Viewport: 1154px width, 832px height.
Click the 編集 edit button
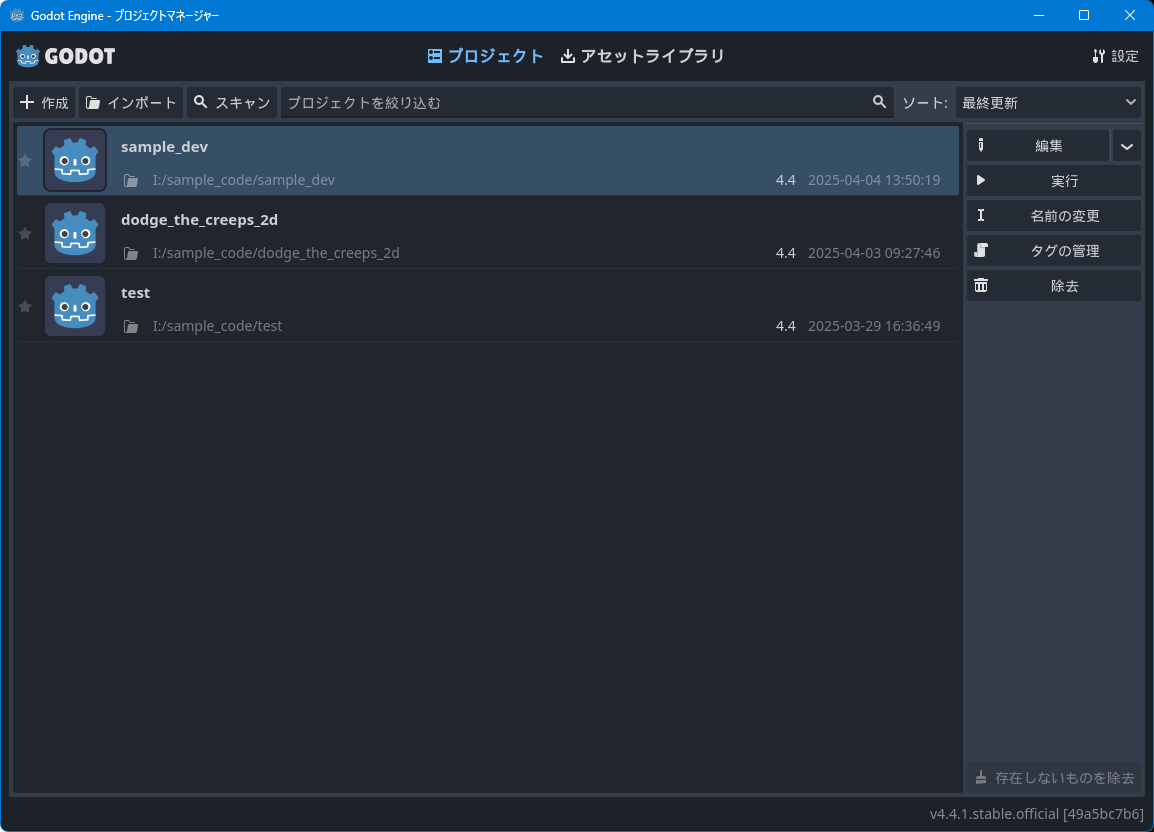click(1038, 146)
